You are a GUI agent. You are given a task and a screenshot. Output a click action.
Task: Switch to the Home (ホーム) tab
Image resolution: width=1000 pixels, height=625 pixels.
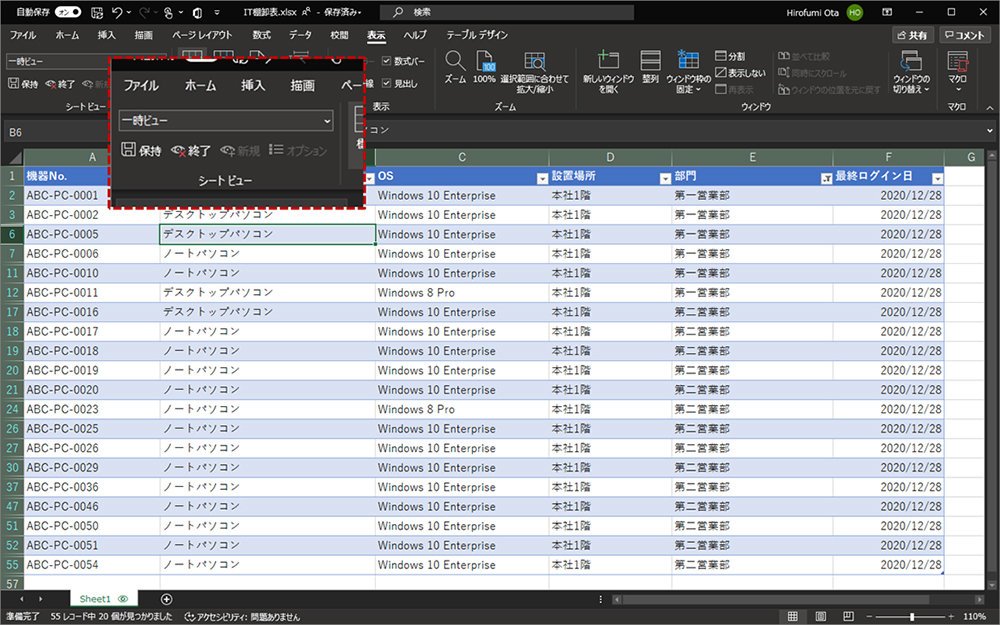pyautogui.click(x=67, y=35)
